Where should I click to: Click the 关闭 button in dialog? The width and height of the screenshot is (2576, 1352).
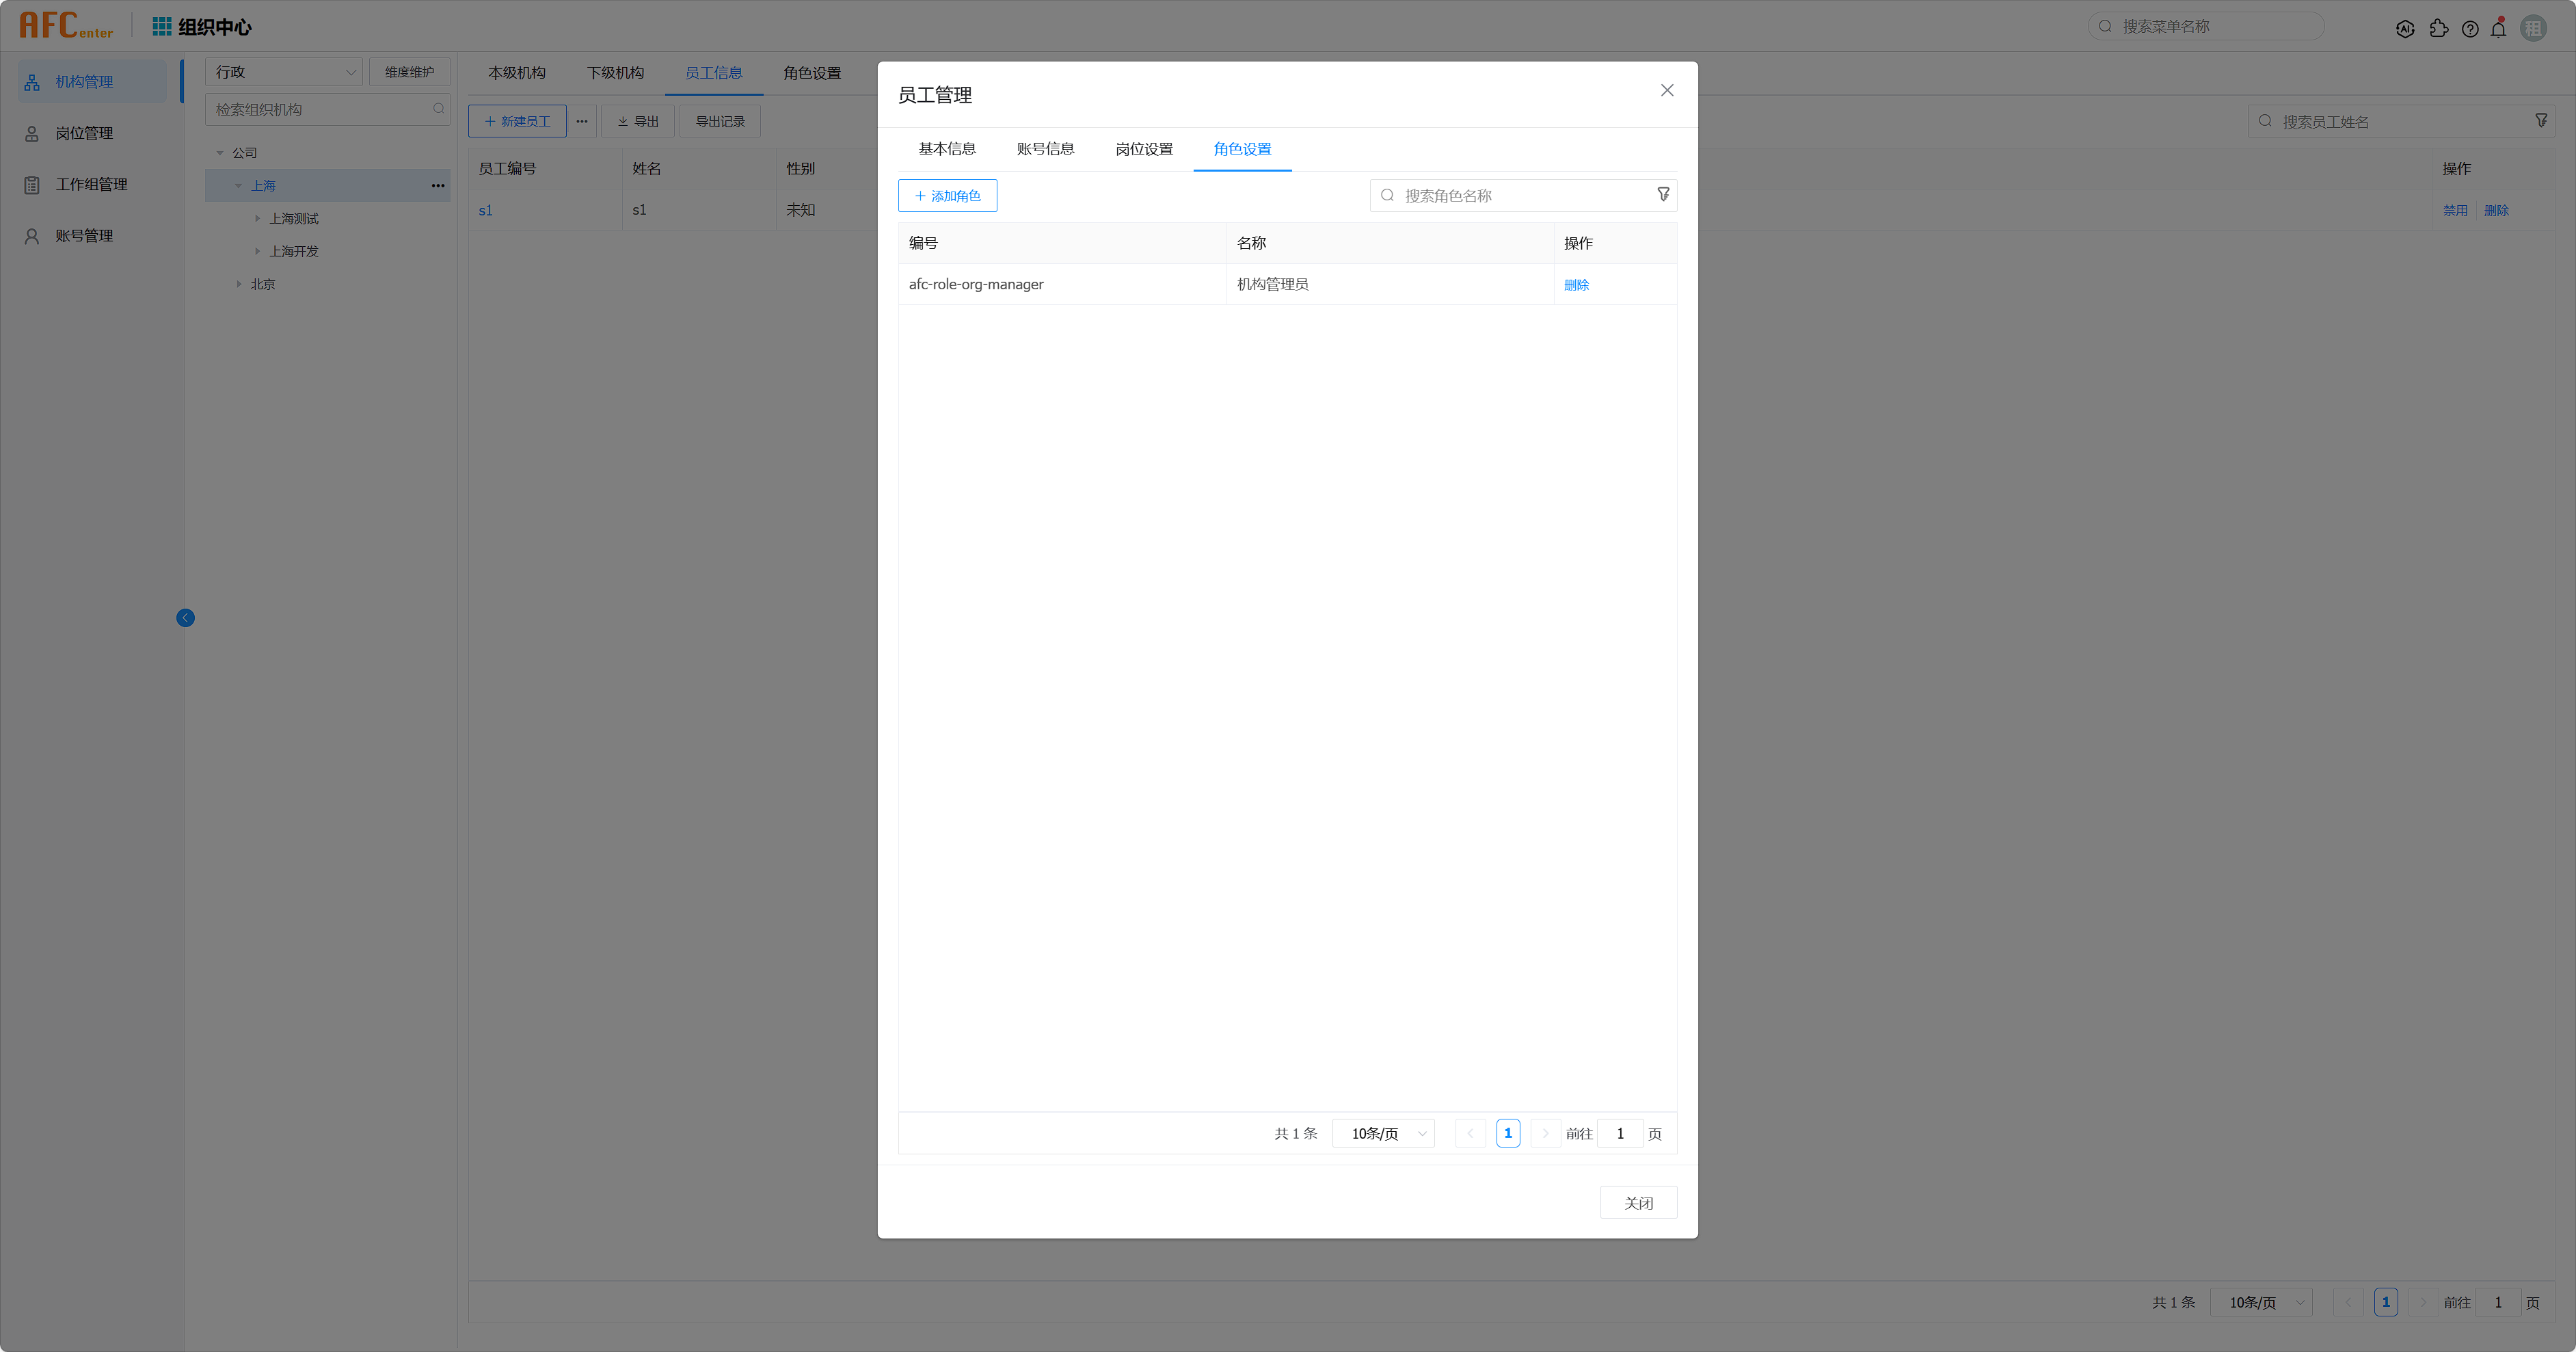[x=1638, y=1203]
